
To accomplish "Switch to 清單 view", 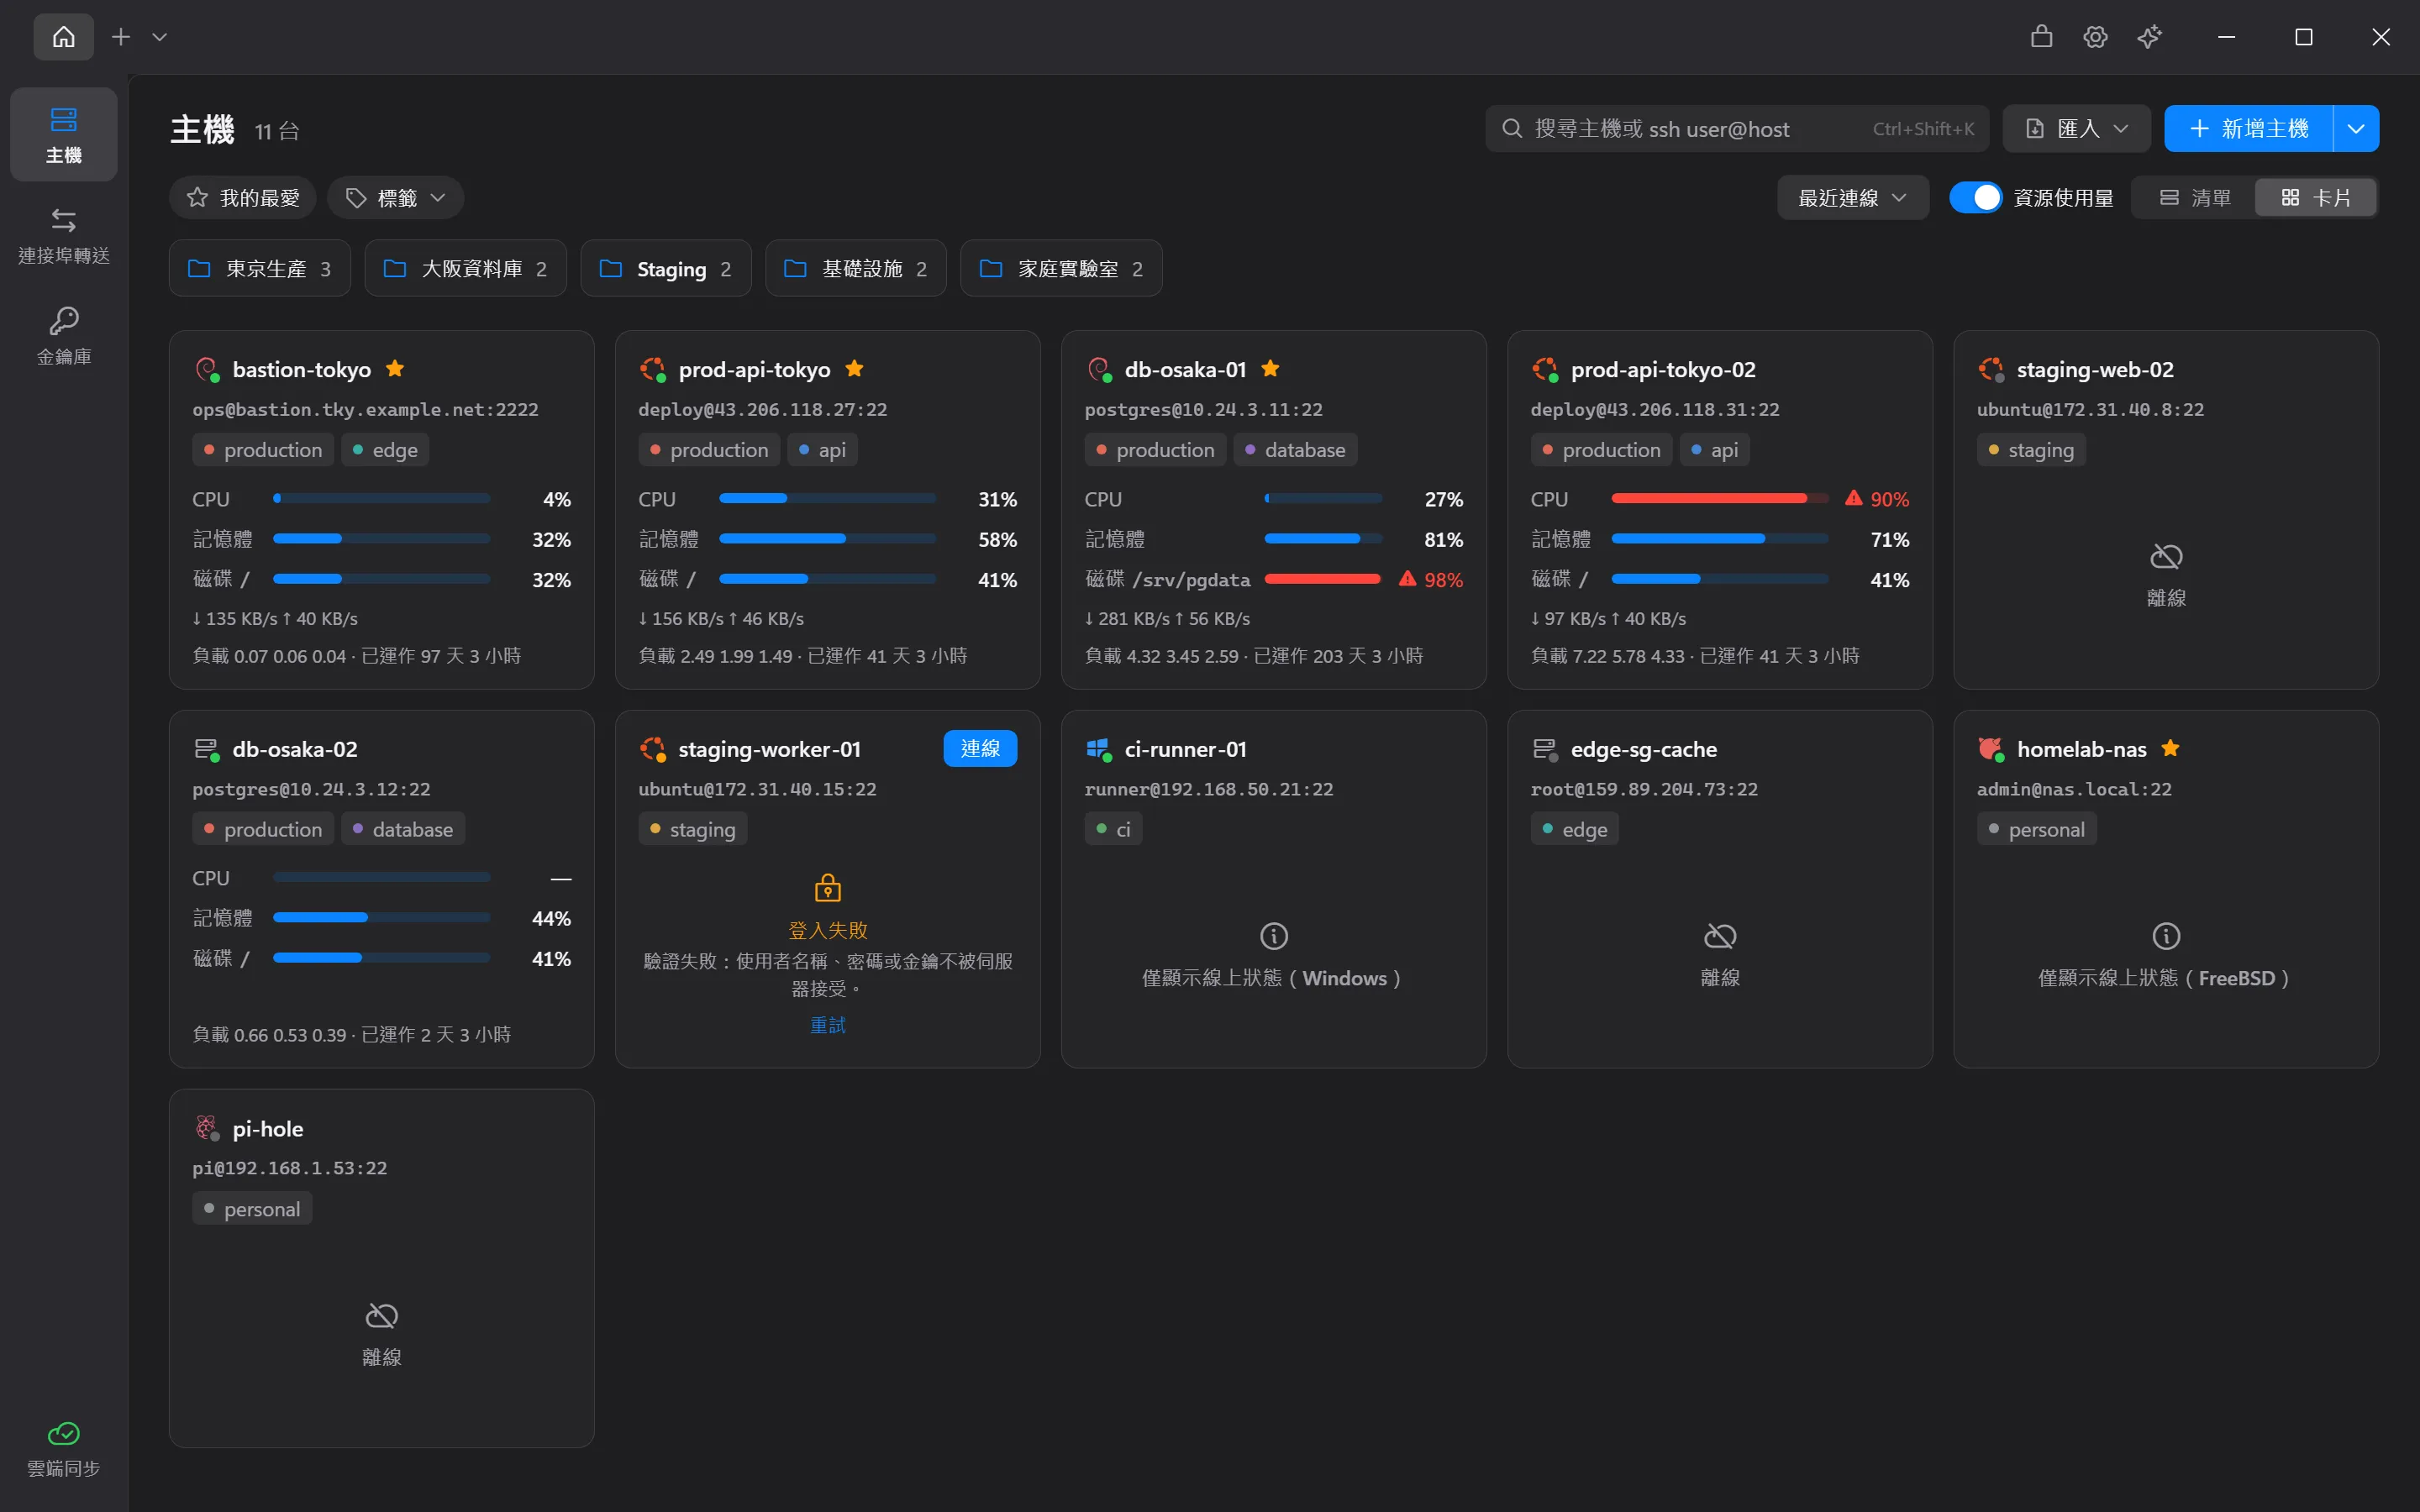I will [x=2195, y=198].
